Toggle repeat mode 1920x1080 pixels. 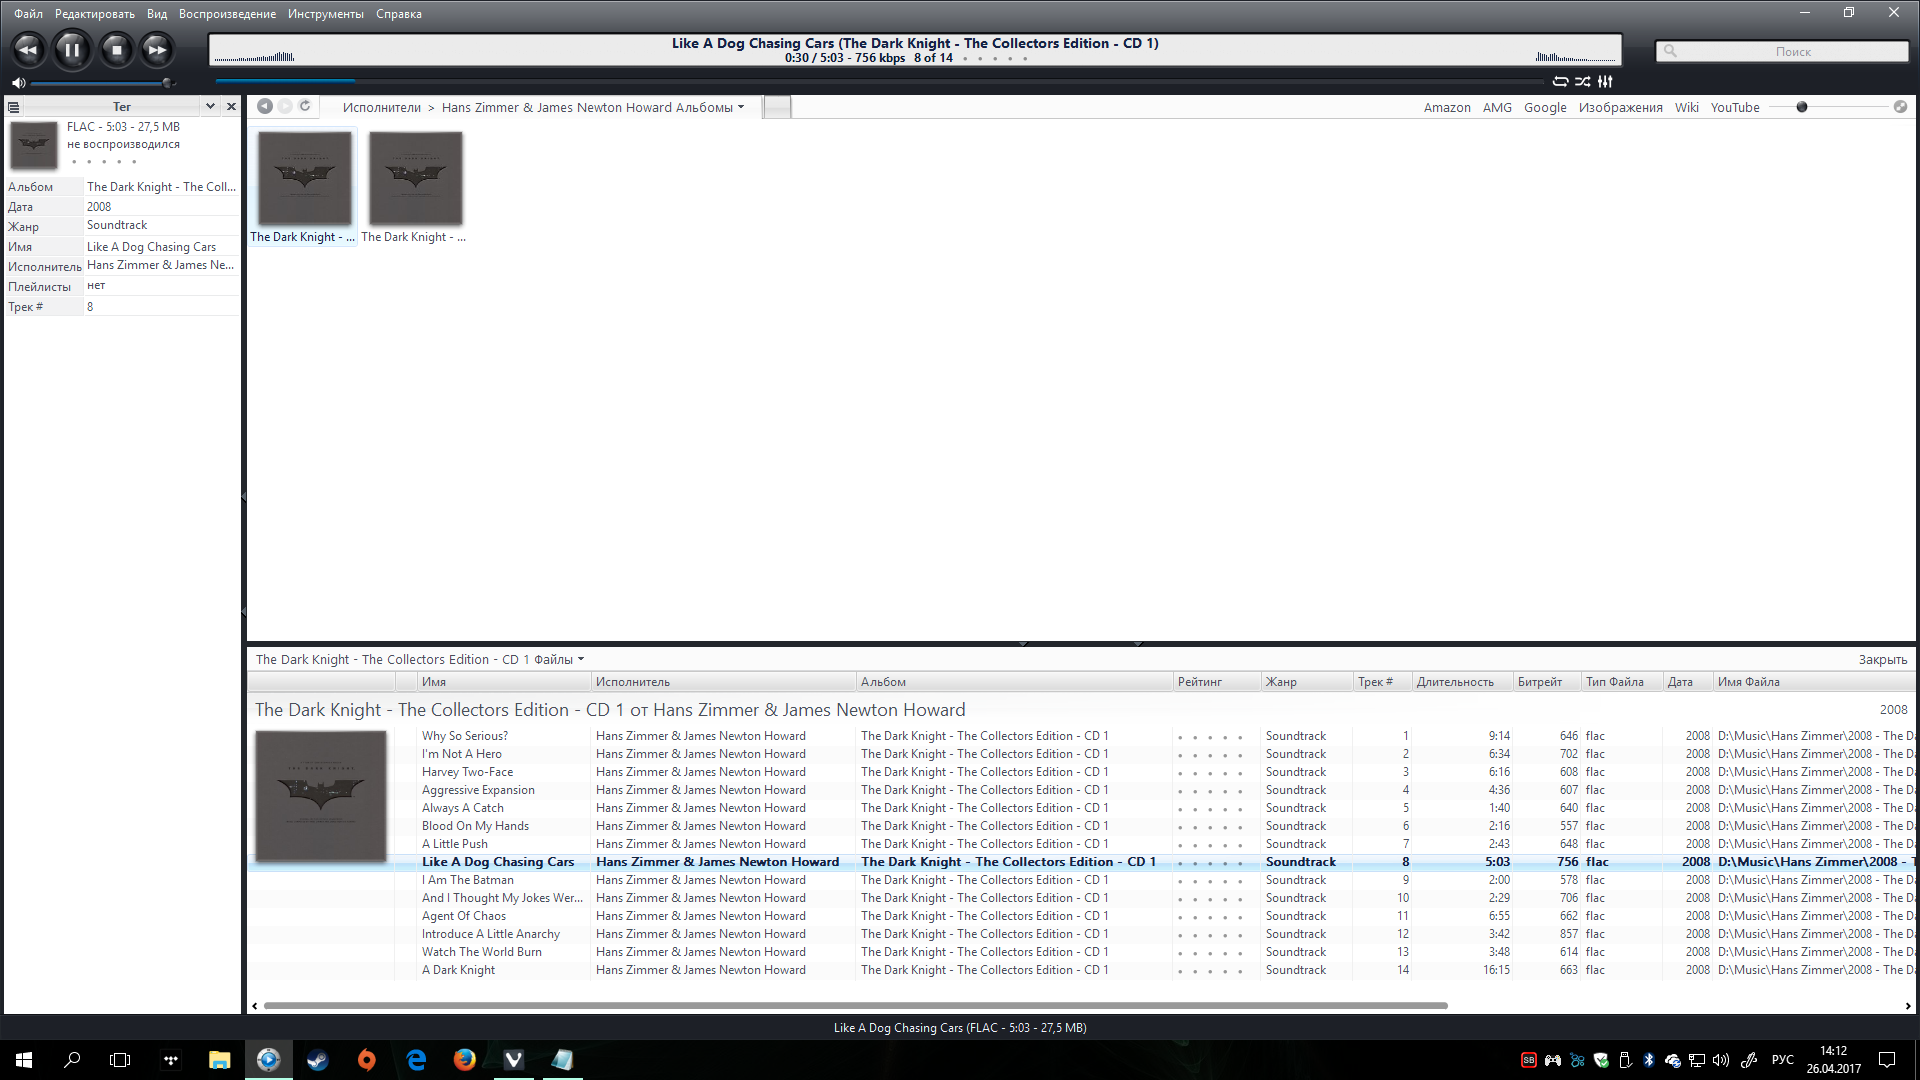point(1560,82)
